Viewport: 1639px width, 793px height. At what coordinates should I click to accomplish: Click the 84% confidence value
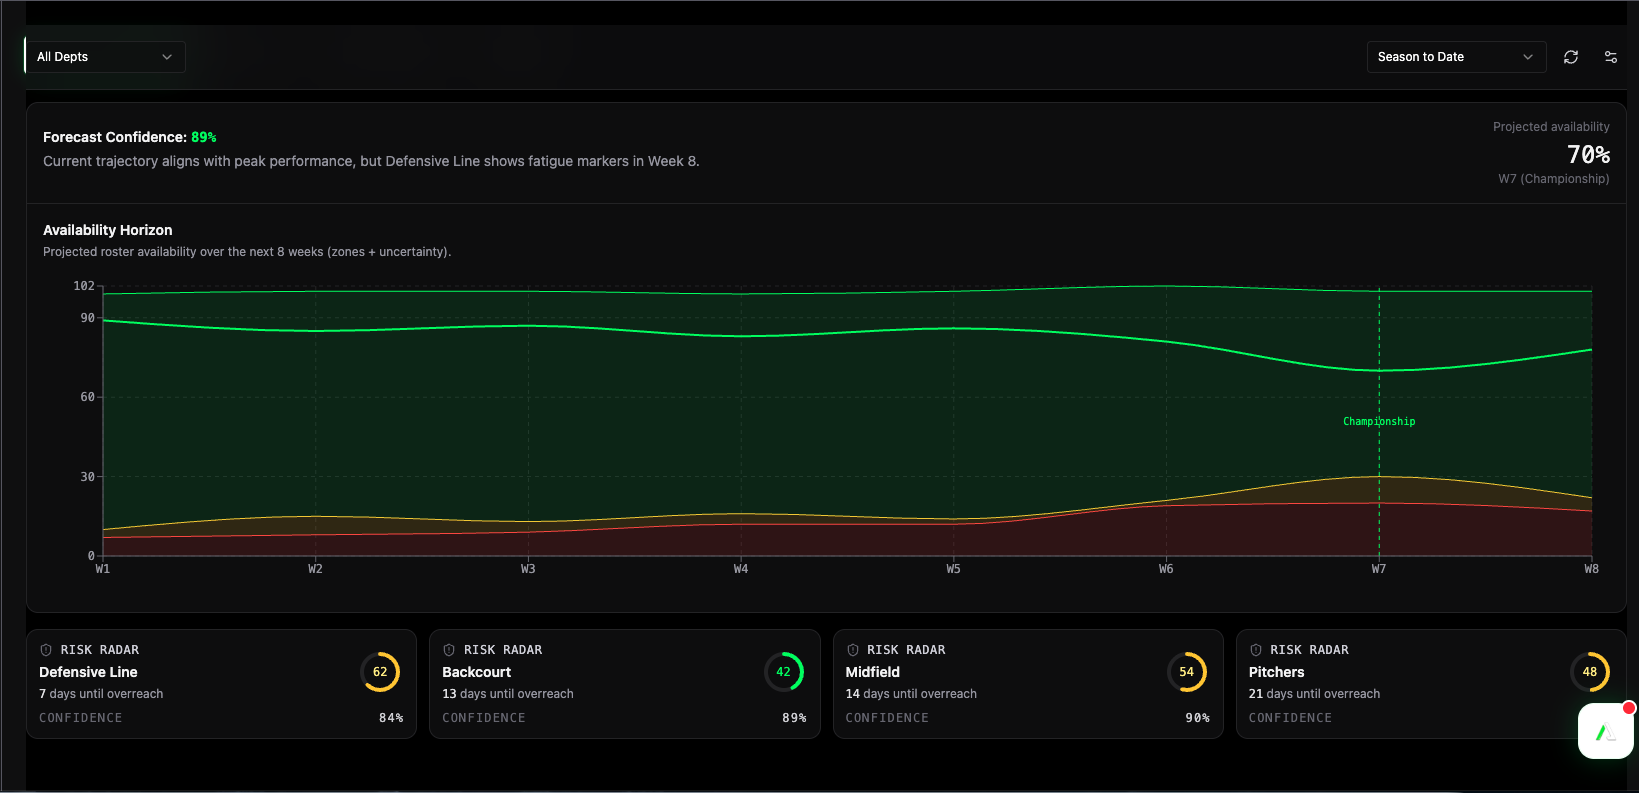click(x=391, y=718)
